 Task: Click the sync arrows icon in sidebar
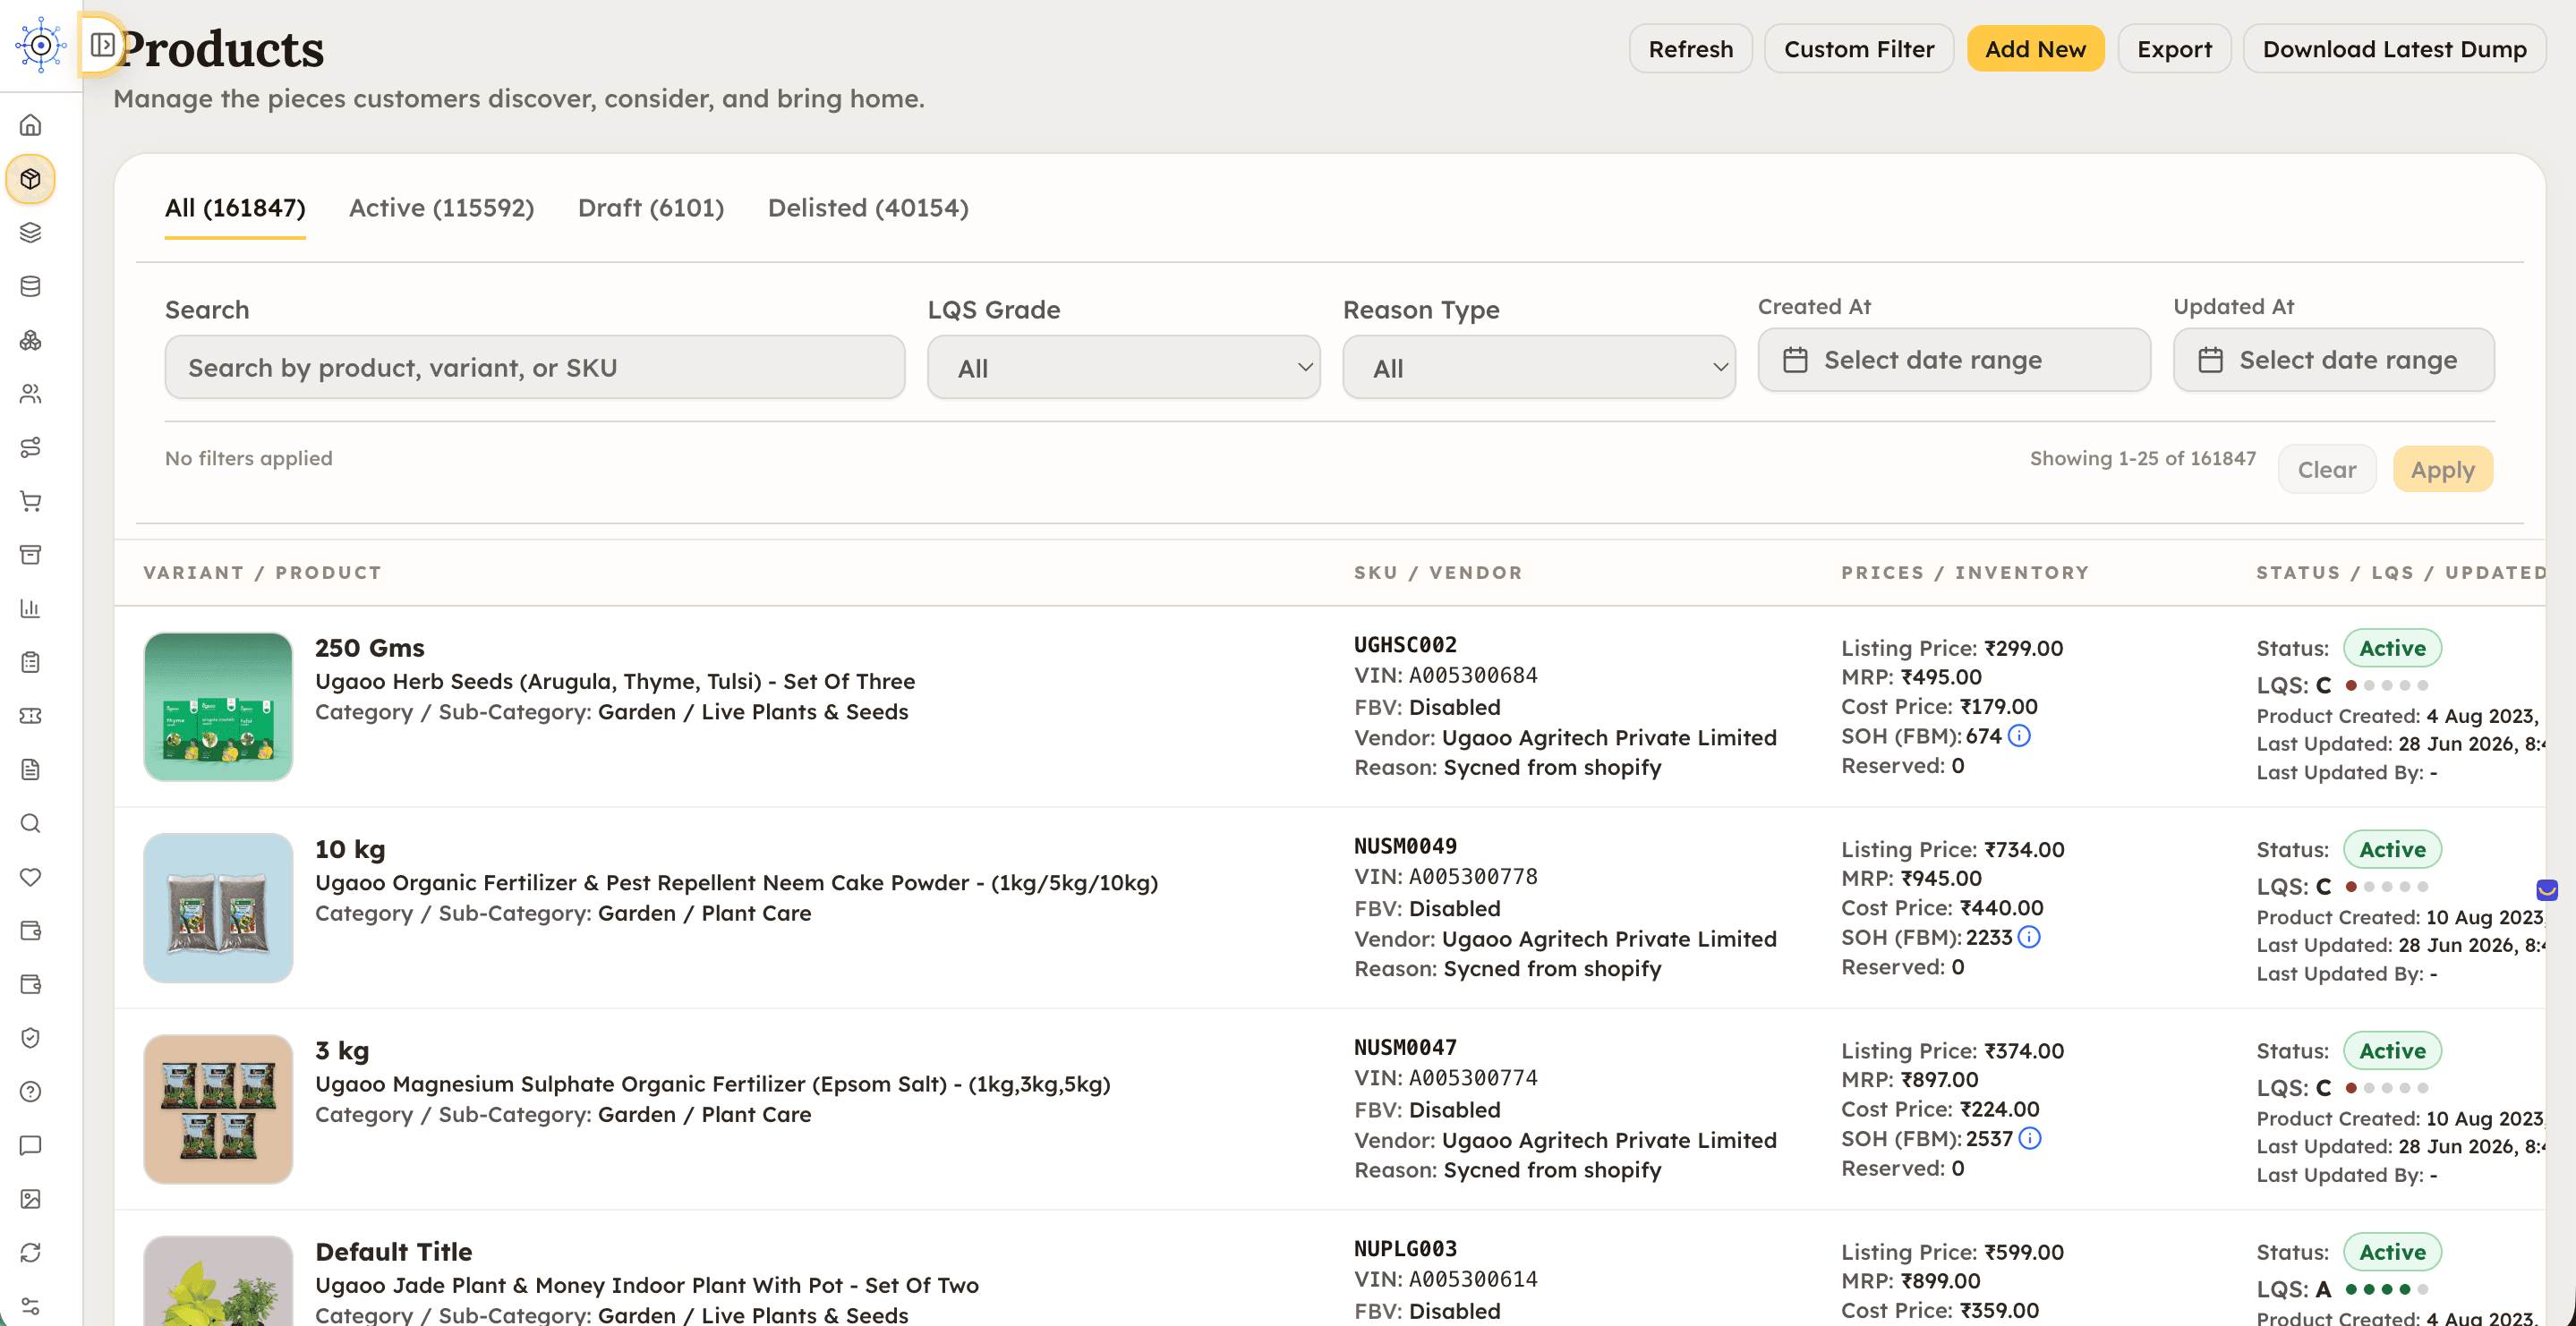[31, 1253]
